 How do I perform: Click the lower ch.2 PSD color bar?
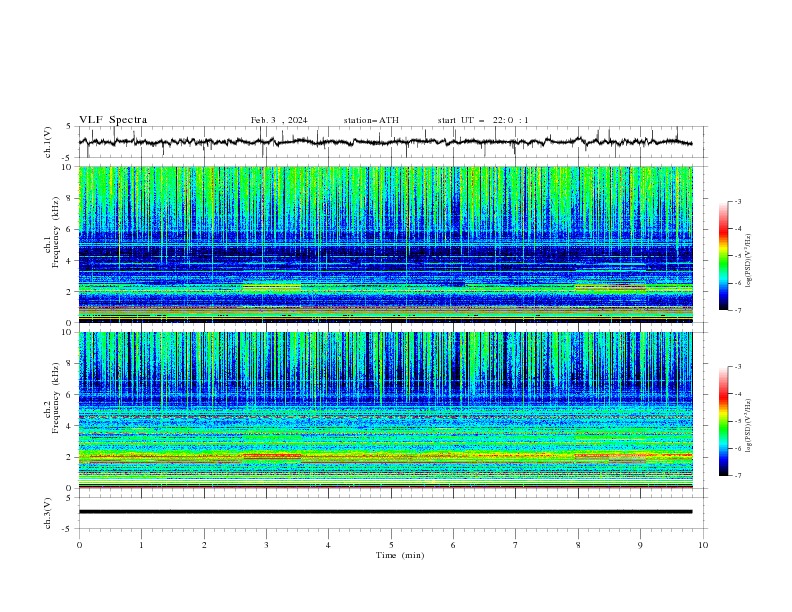coord(723,421)
